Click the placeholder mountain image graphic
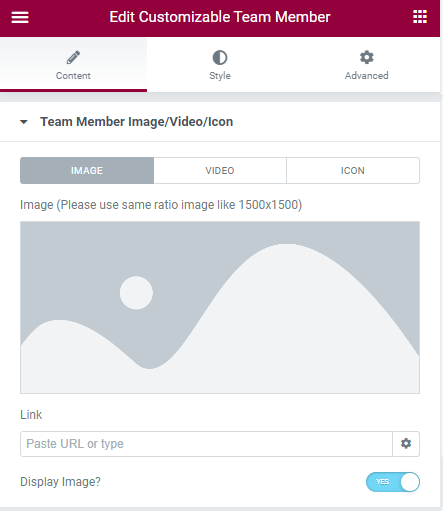Image resolution: width=443 pixels, height=511 pixels. point(220,307)
